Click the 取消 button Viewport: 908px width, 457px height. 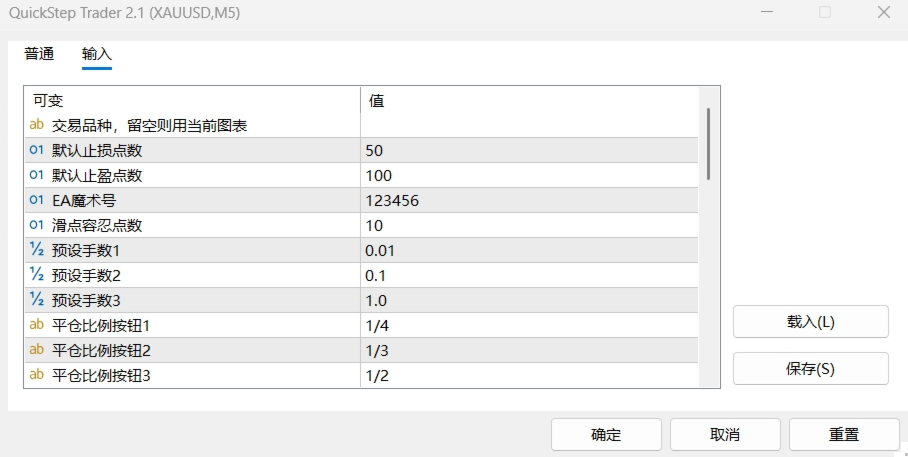(725, 435)
